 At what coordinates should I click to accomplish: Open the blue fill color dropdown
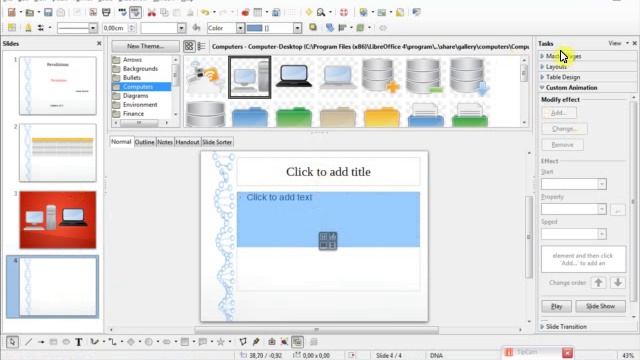point(297,28)
